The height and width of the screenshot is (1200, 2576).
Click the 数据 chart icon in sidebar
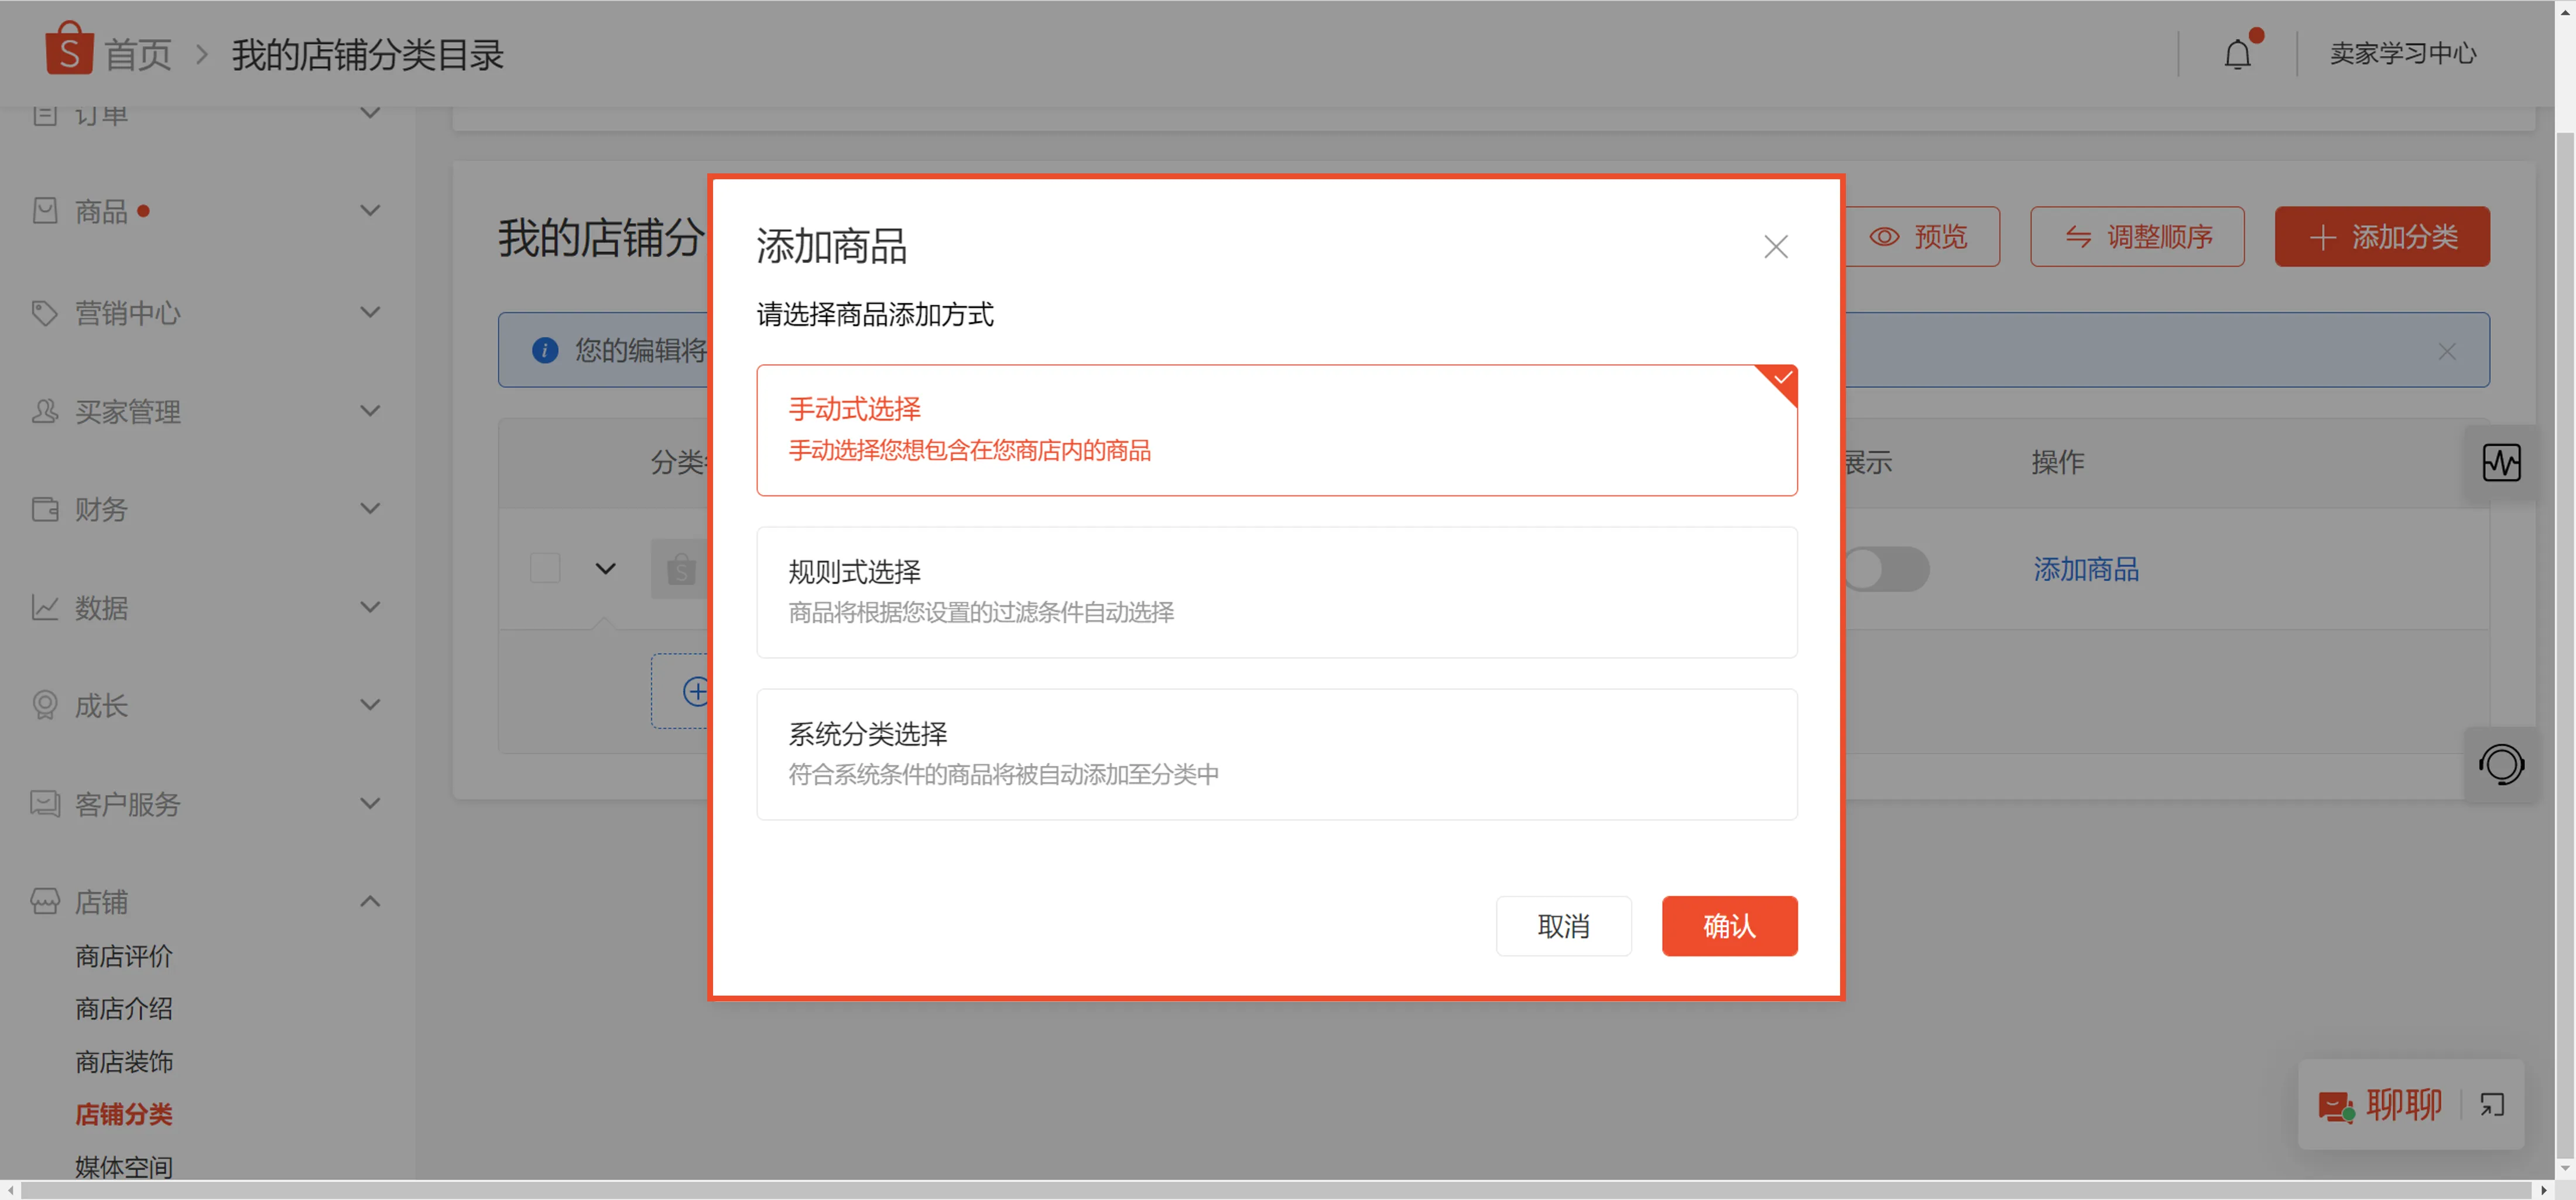(44, 607)
